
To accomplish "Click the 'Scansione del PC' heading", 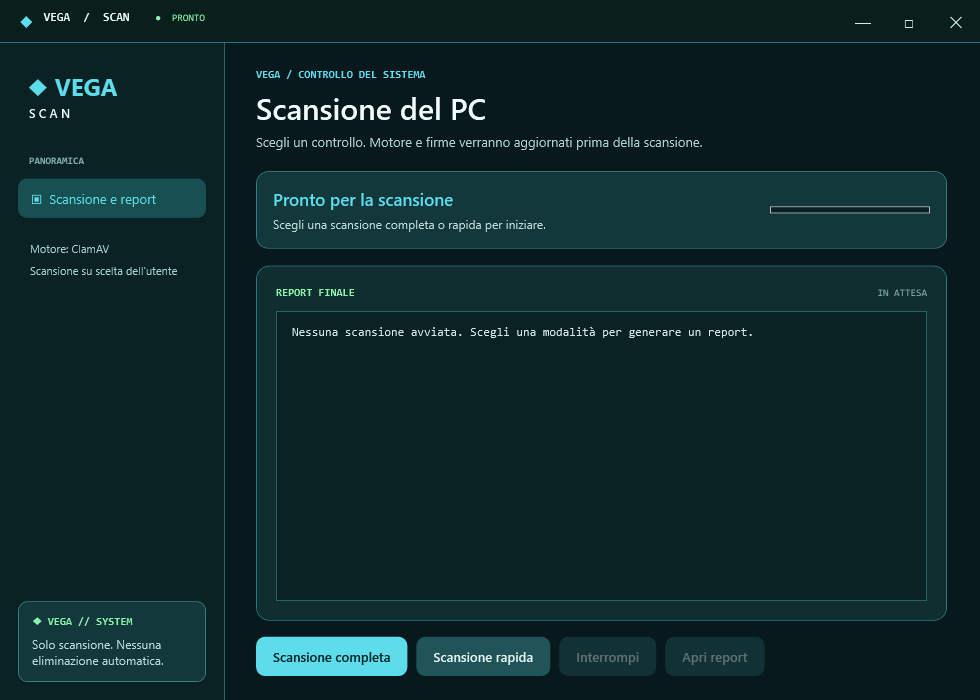I will [371, 110].
